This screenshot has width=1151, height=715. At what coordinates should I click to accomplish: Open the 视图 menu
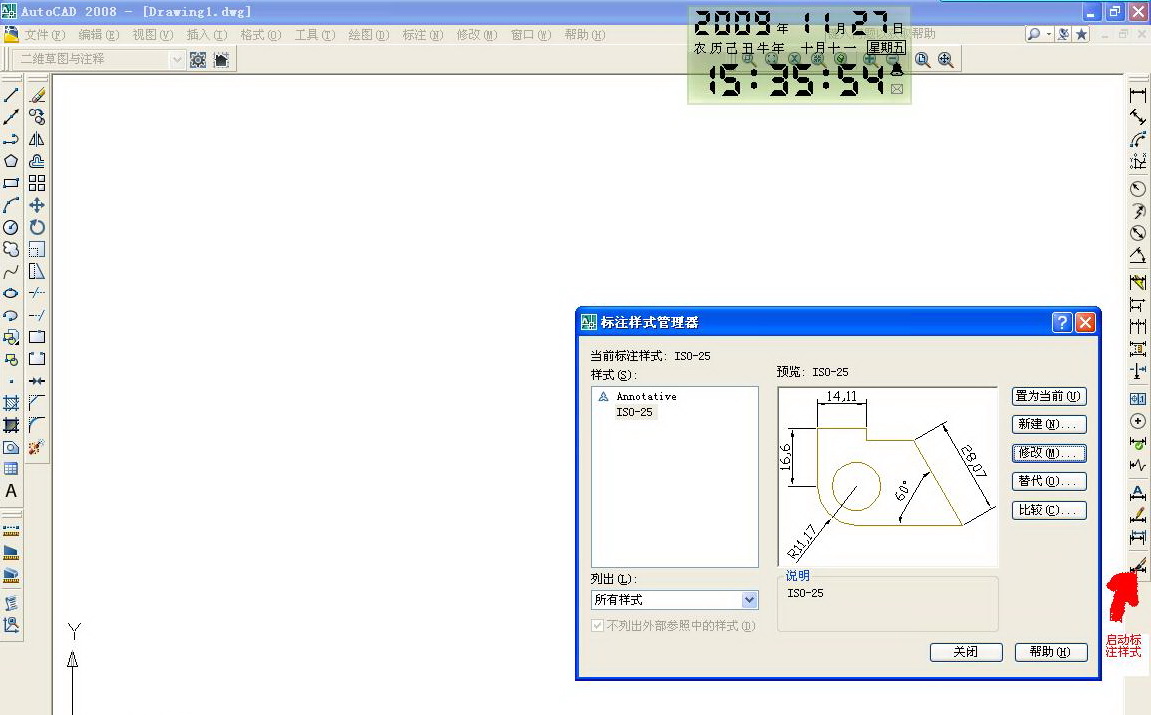[153, 35]
